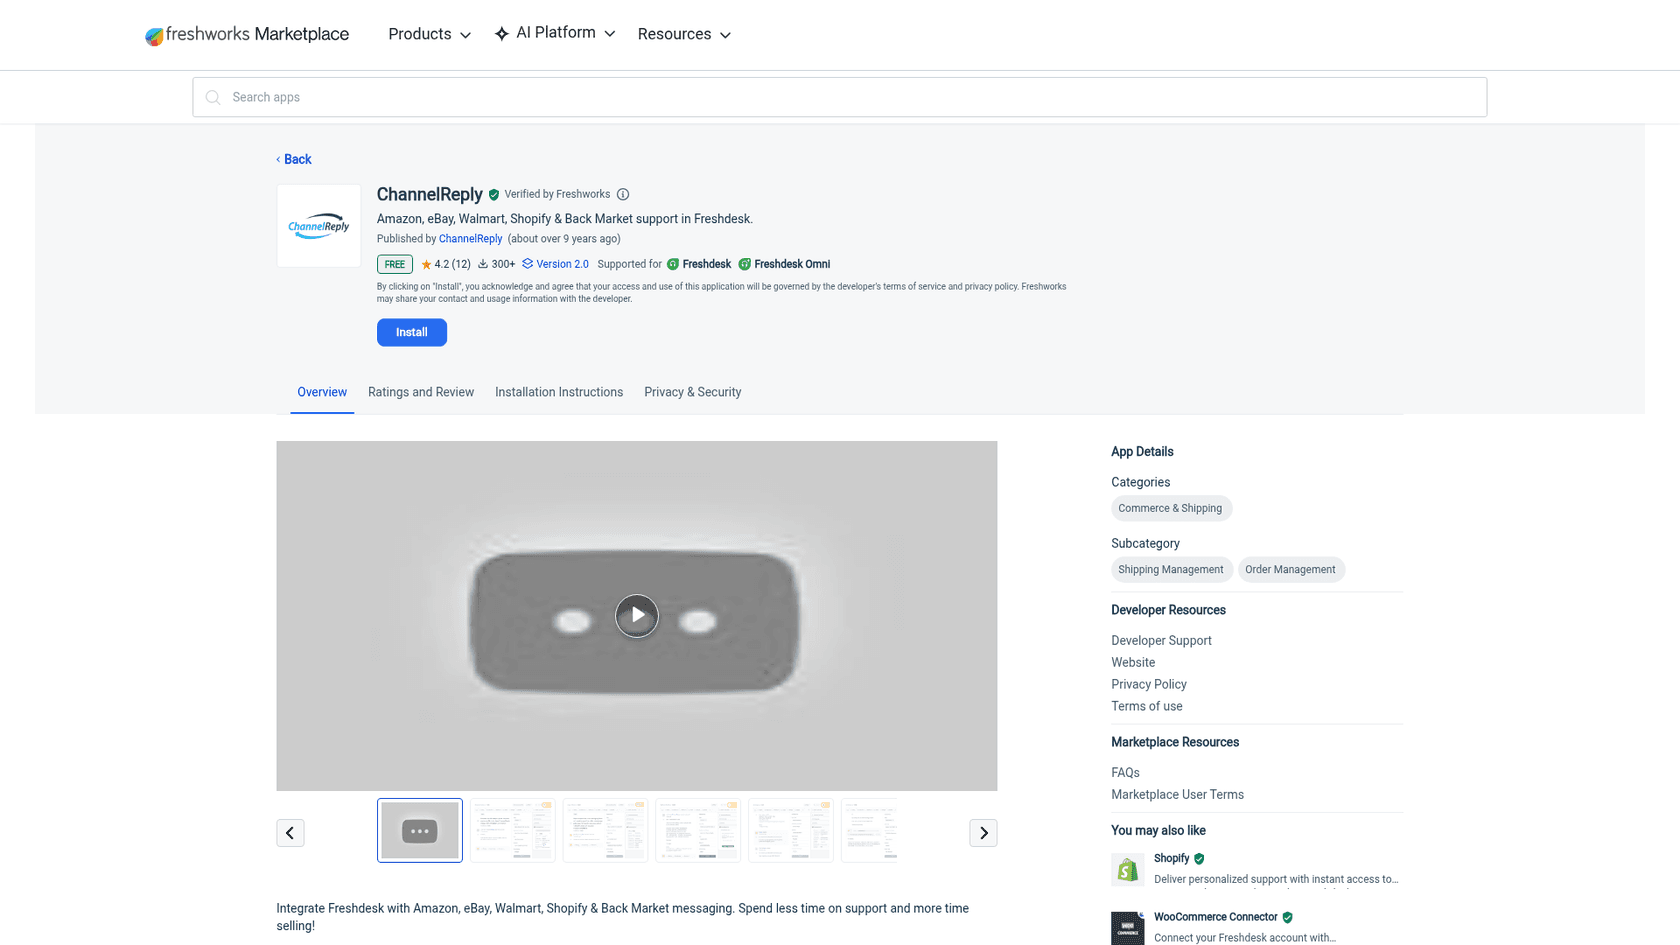Open the Ratings and Review tab
The height and width of the screenshot is (945, 1680).
click(421, 393)
